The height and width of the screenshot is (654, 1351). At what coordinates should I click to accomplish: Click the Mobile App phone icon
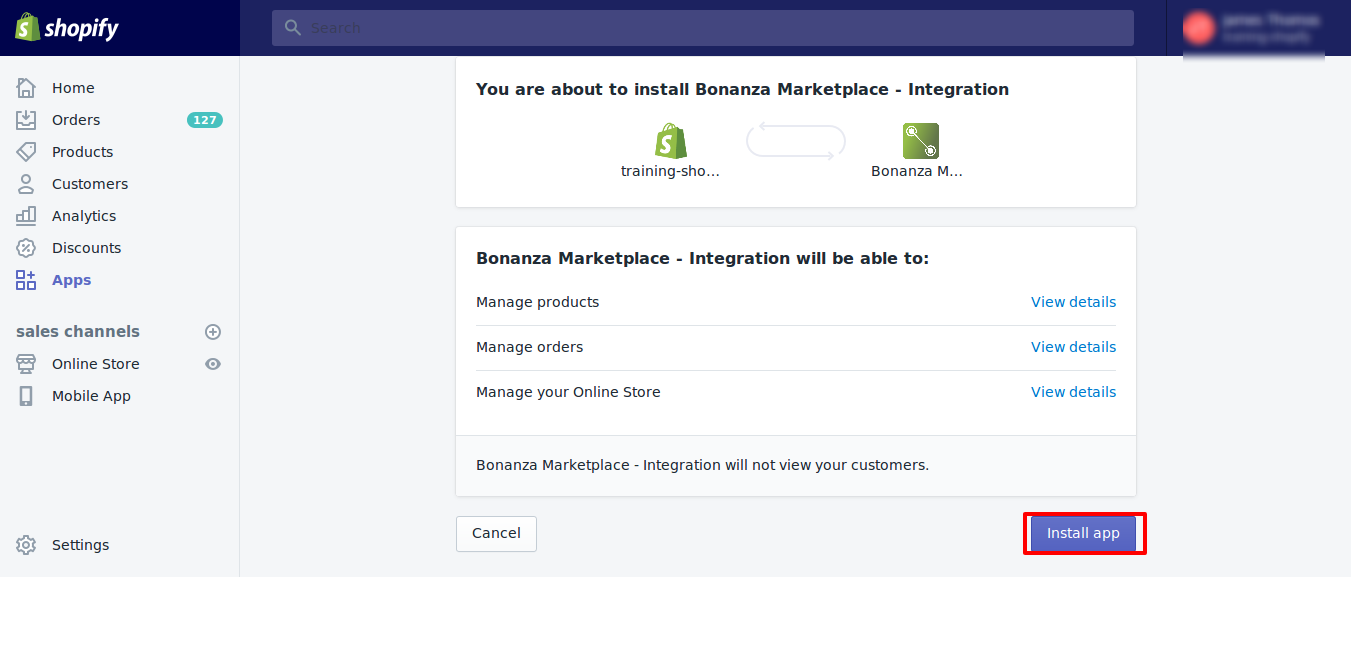(x=26, y=396)
